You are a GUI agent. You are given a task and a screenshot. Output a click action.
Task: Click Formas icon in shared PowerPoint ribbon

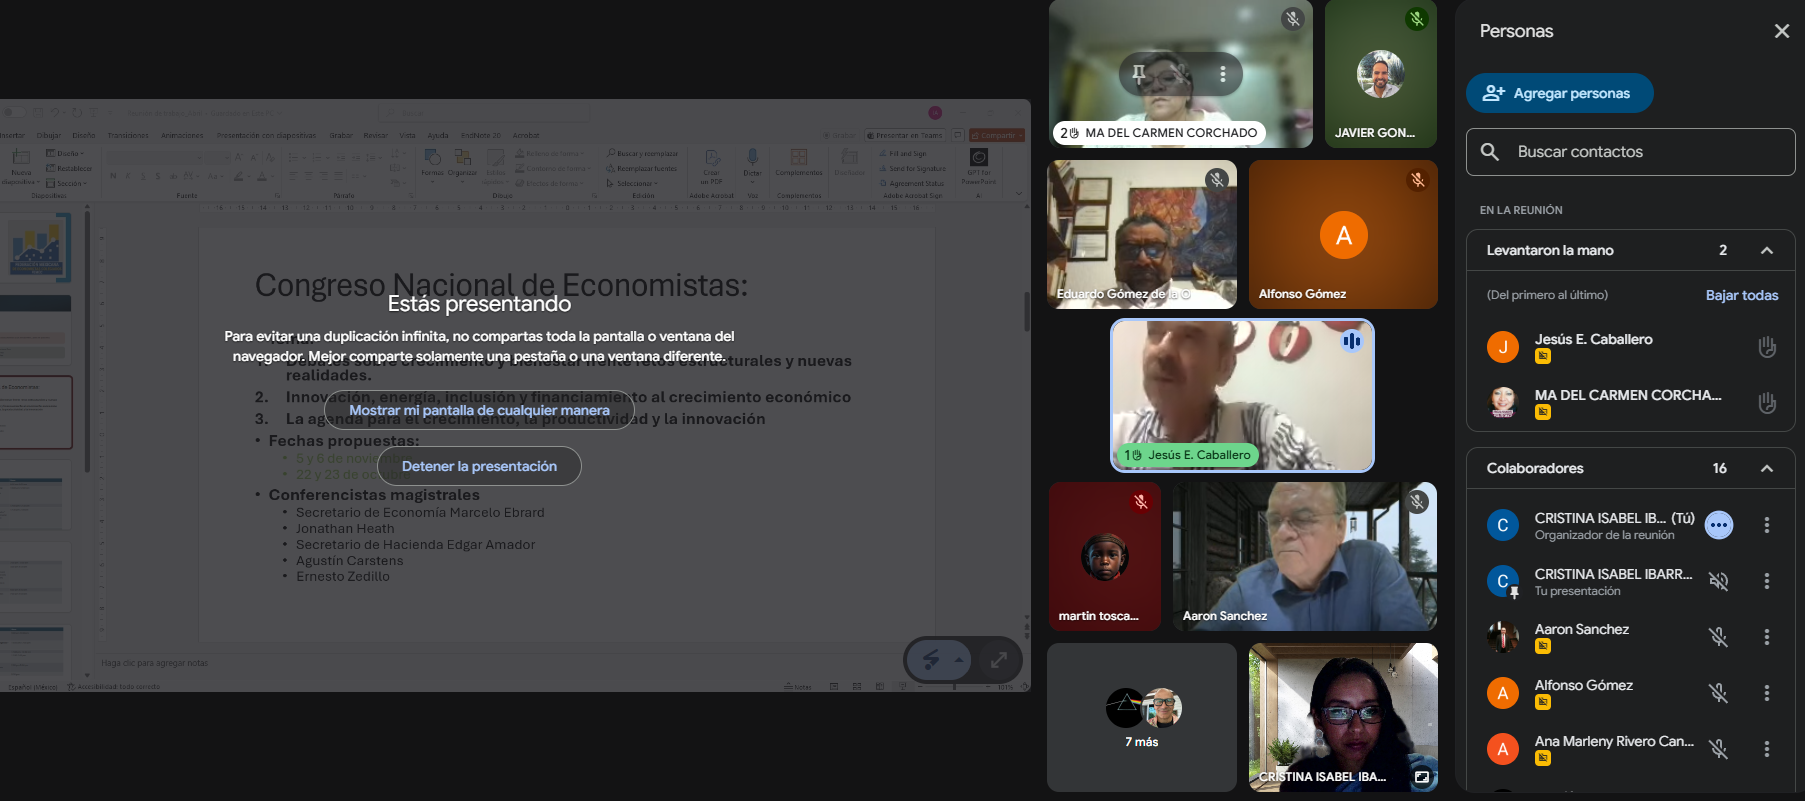(433, 160)
